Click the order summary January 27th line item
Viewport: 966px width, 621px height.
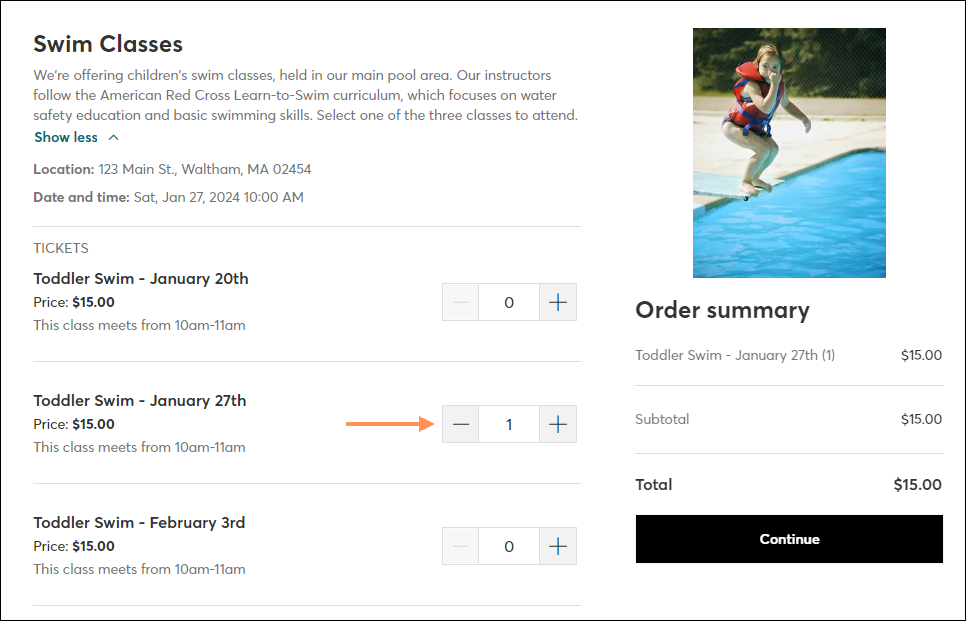(789, 355)
